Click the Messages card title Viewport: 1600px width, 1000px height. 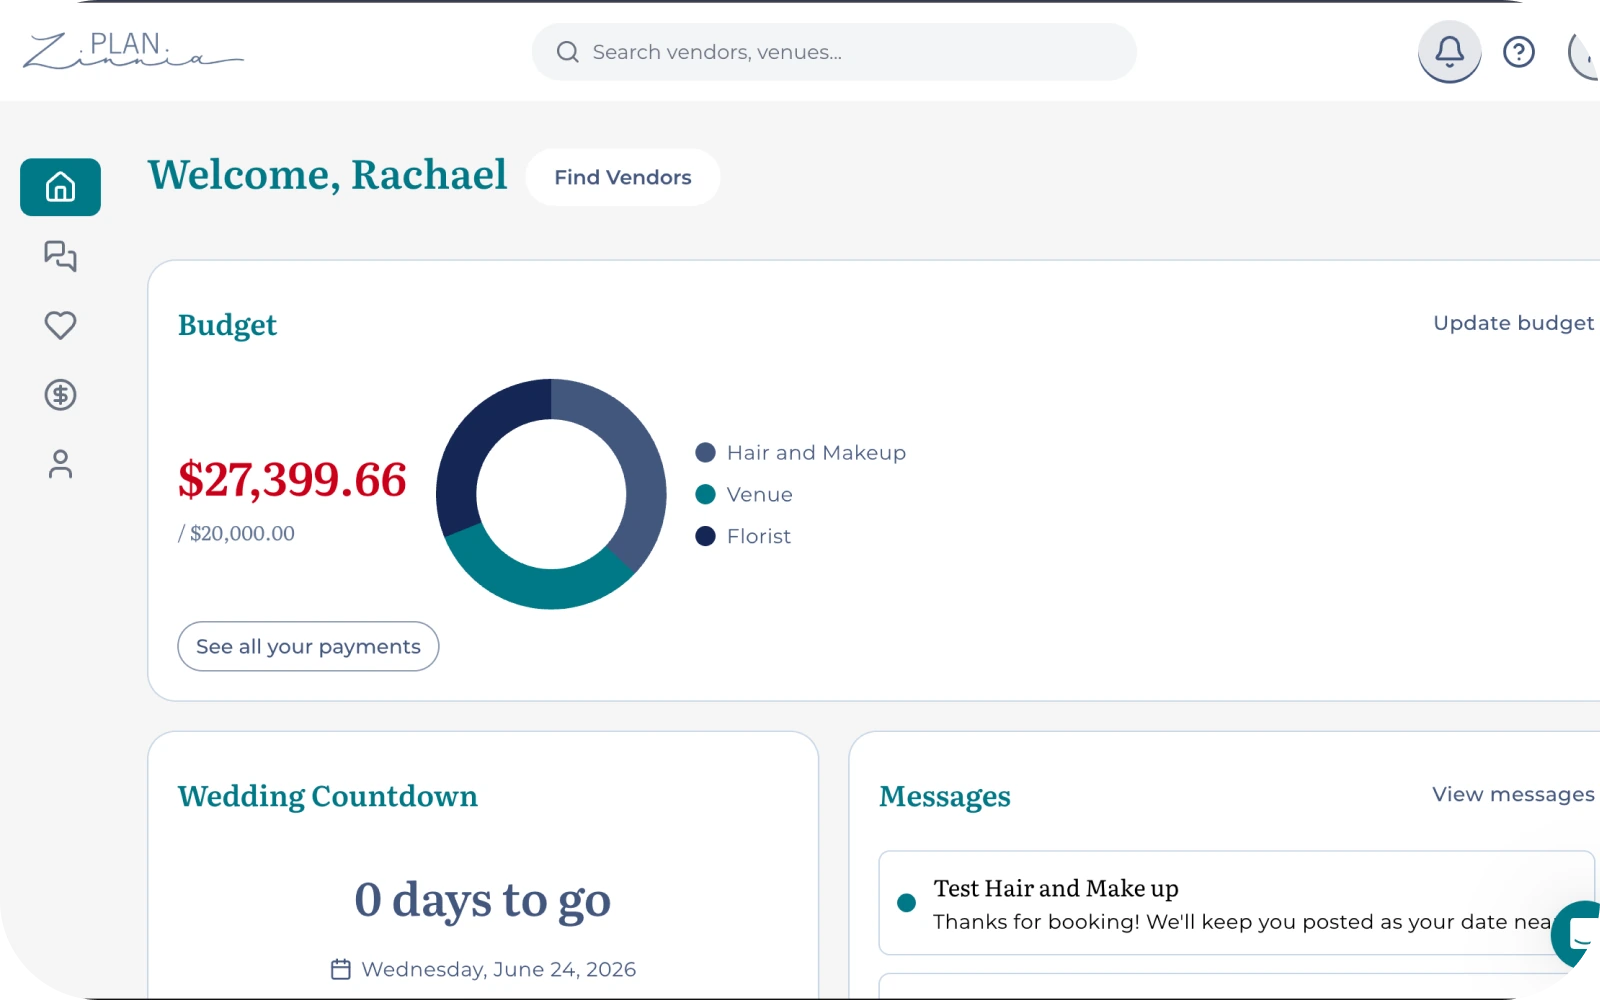(x=945, y=796)
